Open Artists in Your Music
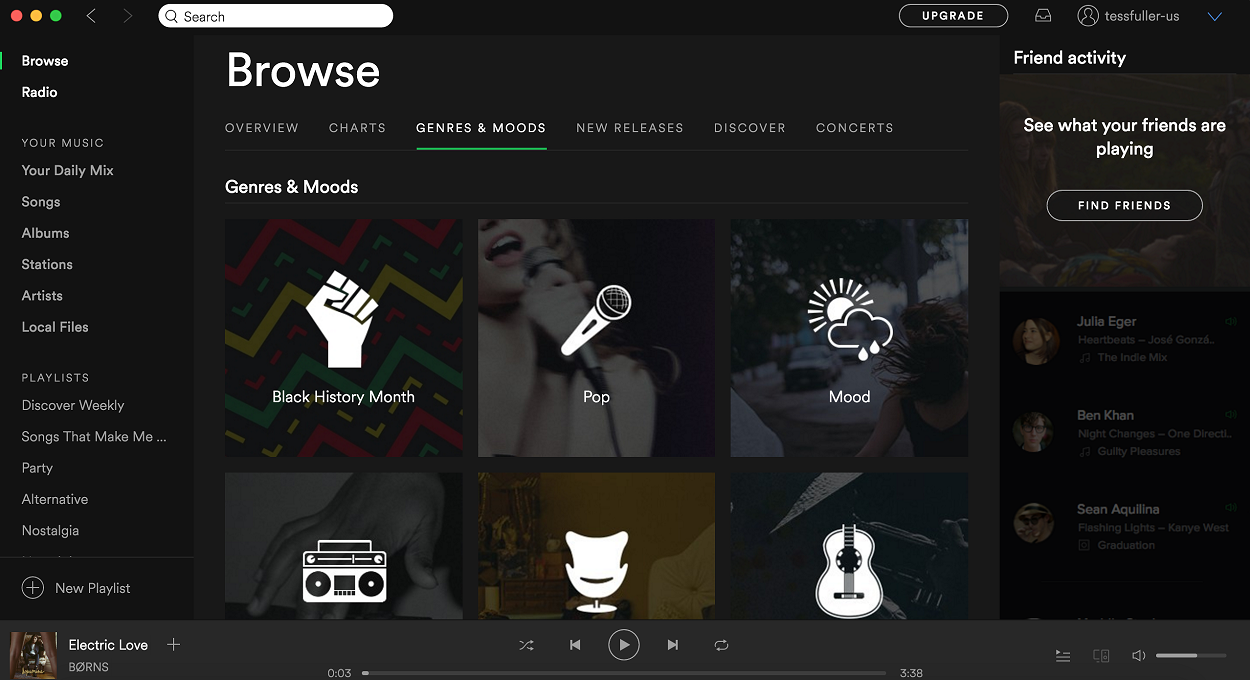The width and height of the screenshot is (1250, 680). pyautogui.click(x=42, y=296)
